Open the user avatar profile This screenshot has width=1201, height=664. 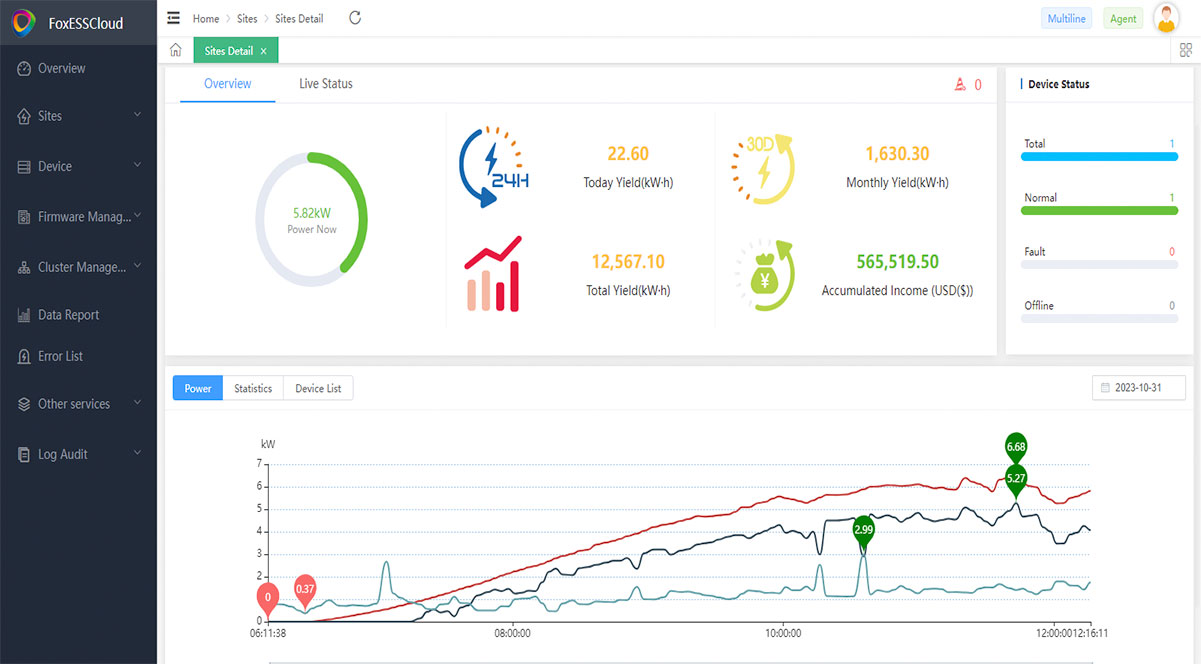click(x=1166, y=18)
